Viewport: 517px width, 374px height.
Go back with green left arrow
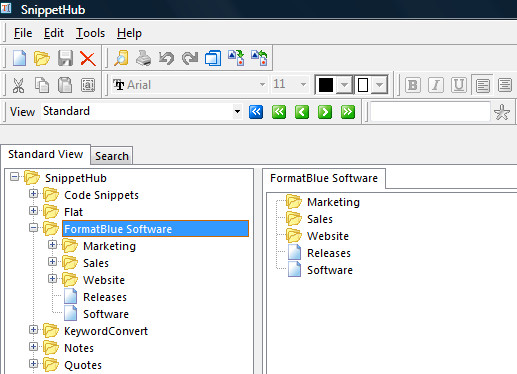[x=302, y=112]
